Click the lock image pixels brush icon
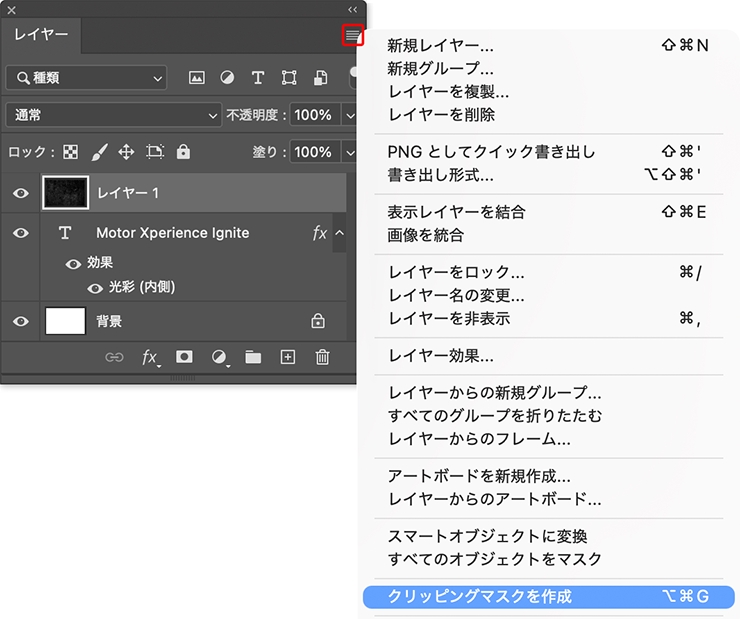The width and height of the screenshot is (740, 619). click(99, 152)
